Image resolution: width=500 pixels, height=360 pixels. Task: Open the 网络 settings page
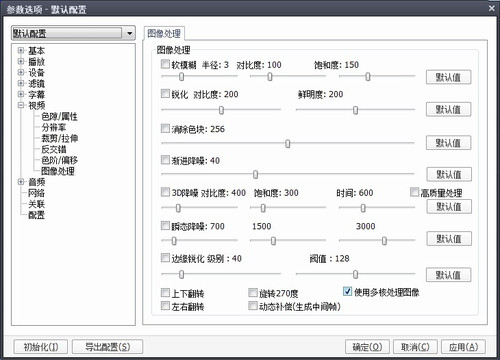[36, 193]
